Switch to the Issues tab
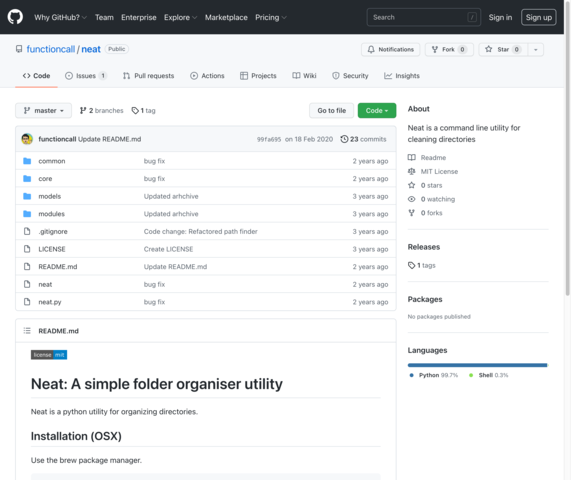 click(x=86, y=76)
